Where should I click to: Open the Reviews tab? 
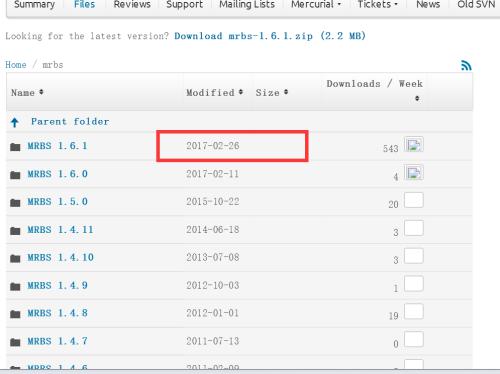[132, 4]
